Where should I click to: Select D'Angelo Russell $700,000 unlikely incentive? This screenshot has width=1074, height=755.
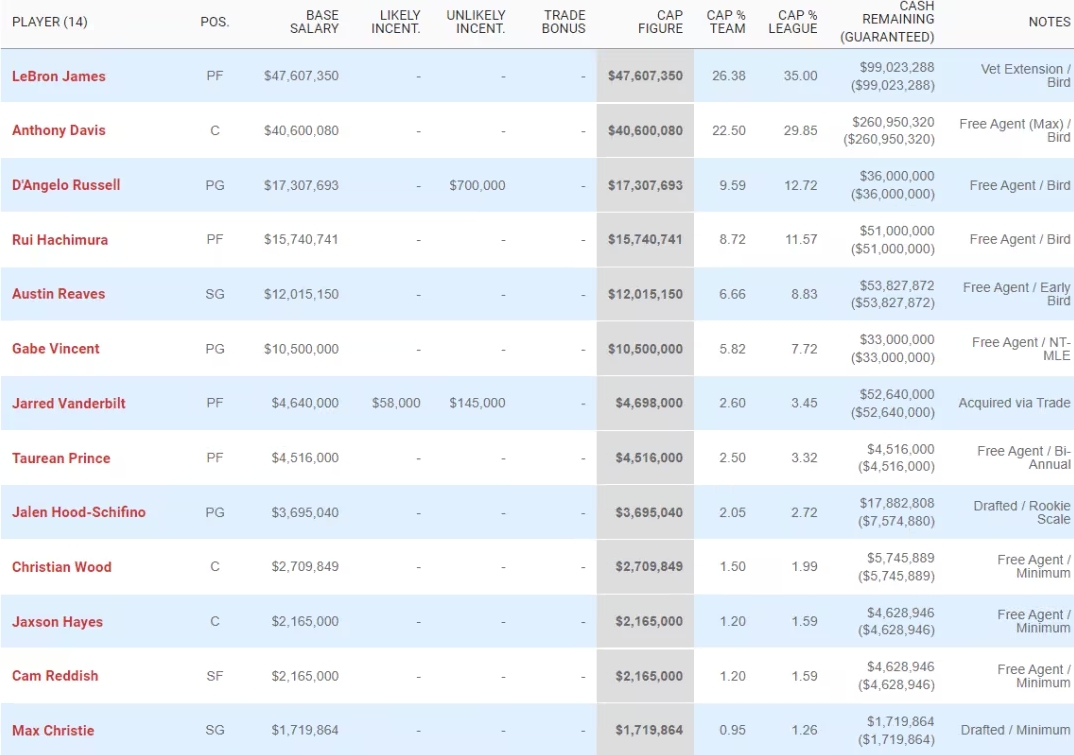click(x=477, y=185)
